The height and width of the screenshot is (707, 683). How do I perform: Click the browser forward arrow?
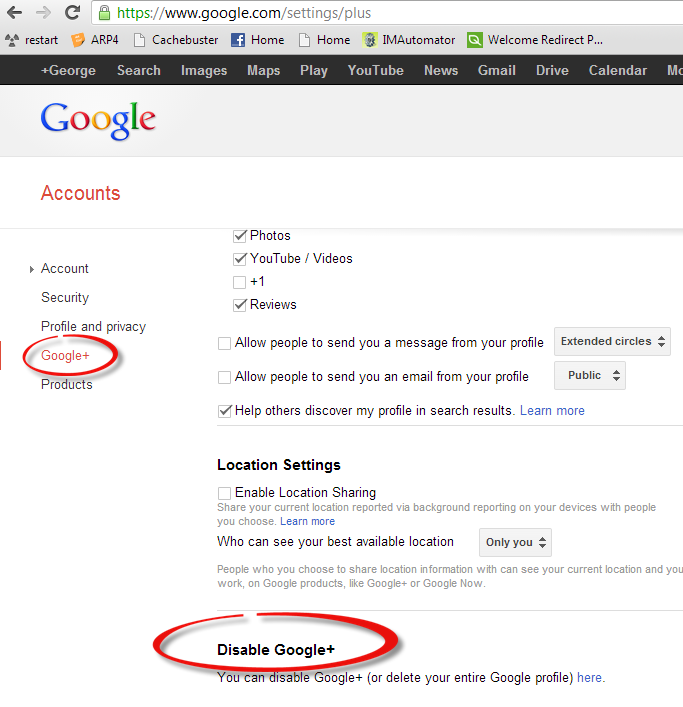(43, 12)
